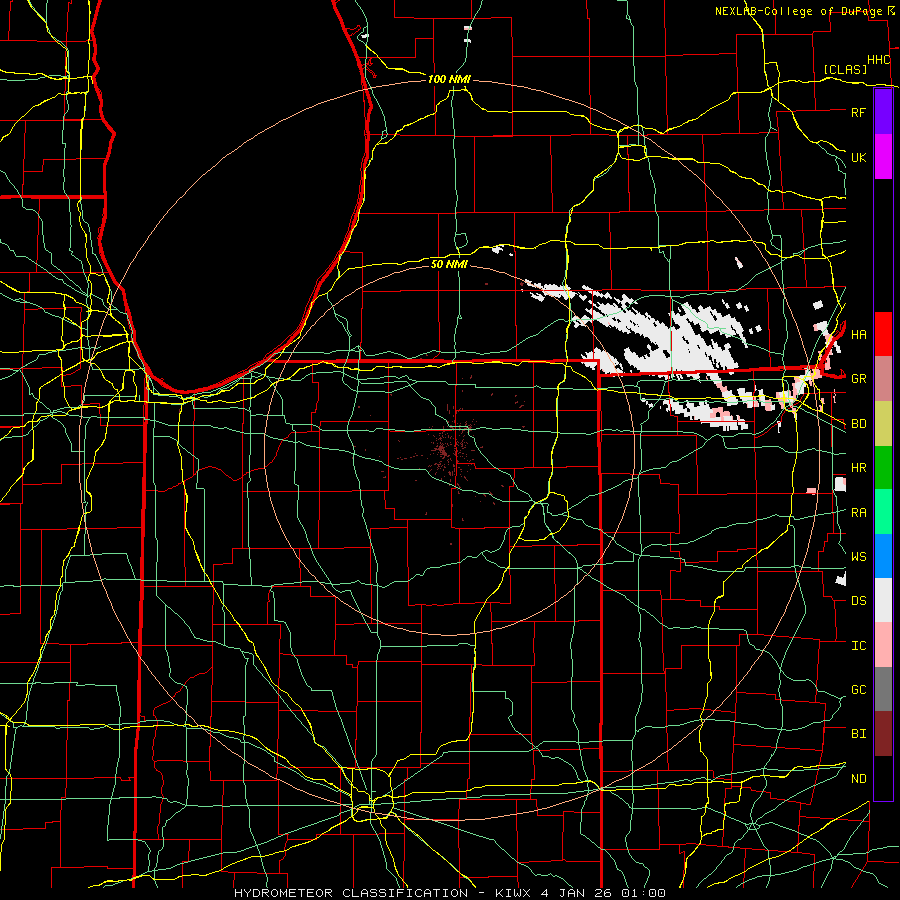Click the UK magenta color swatch in legend

coord(883,157)
